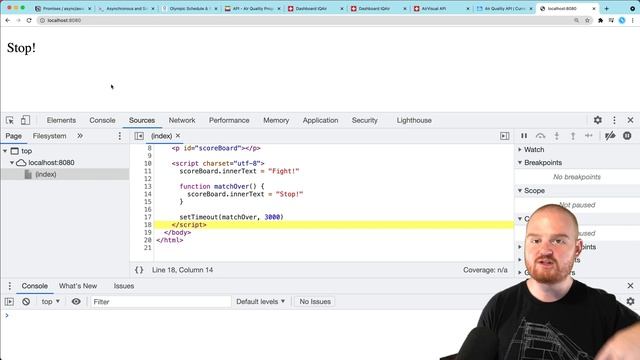Select the Filesystem navigator tab
The height and width of the screenshot is (360, 640).
[49, 136]
